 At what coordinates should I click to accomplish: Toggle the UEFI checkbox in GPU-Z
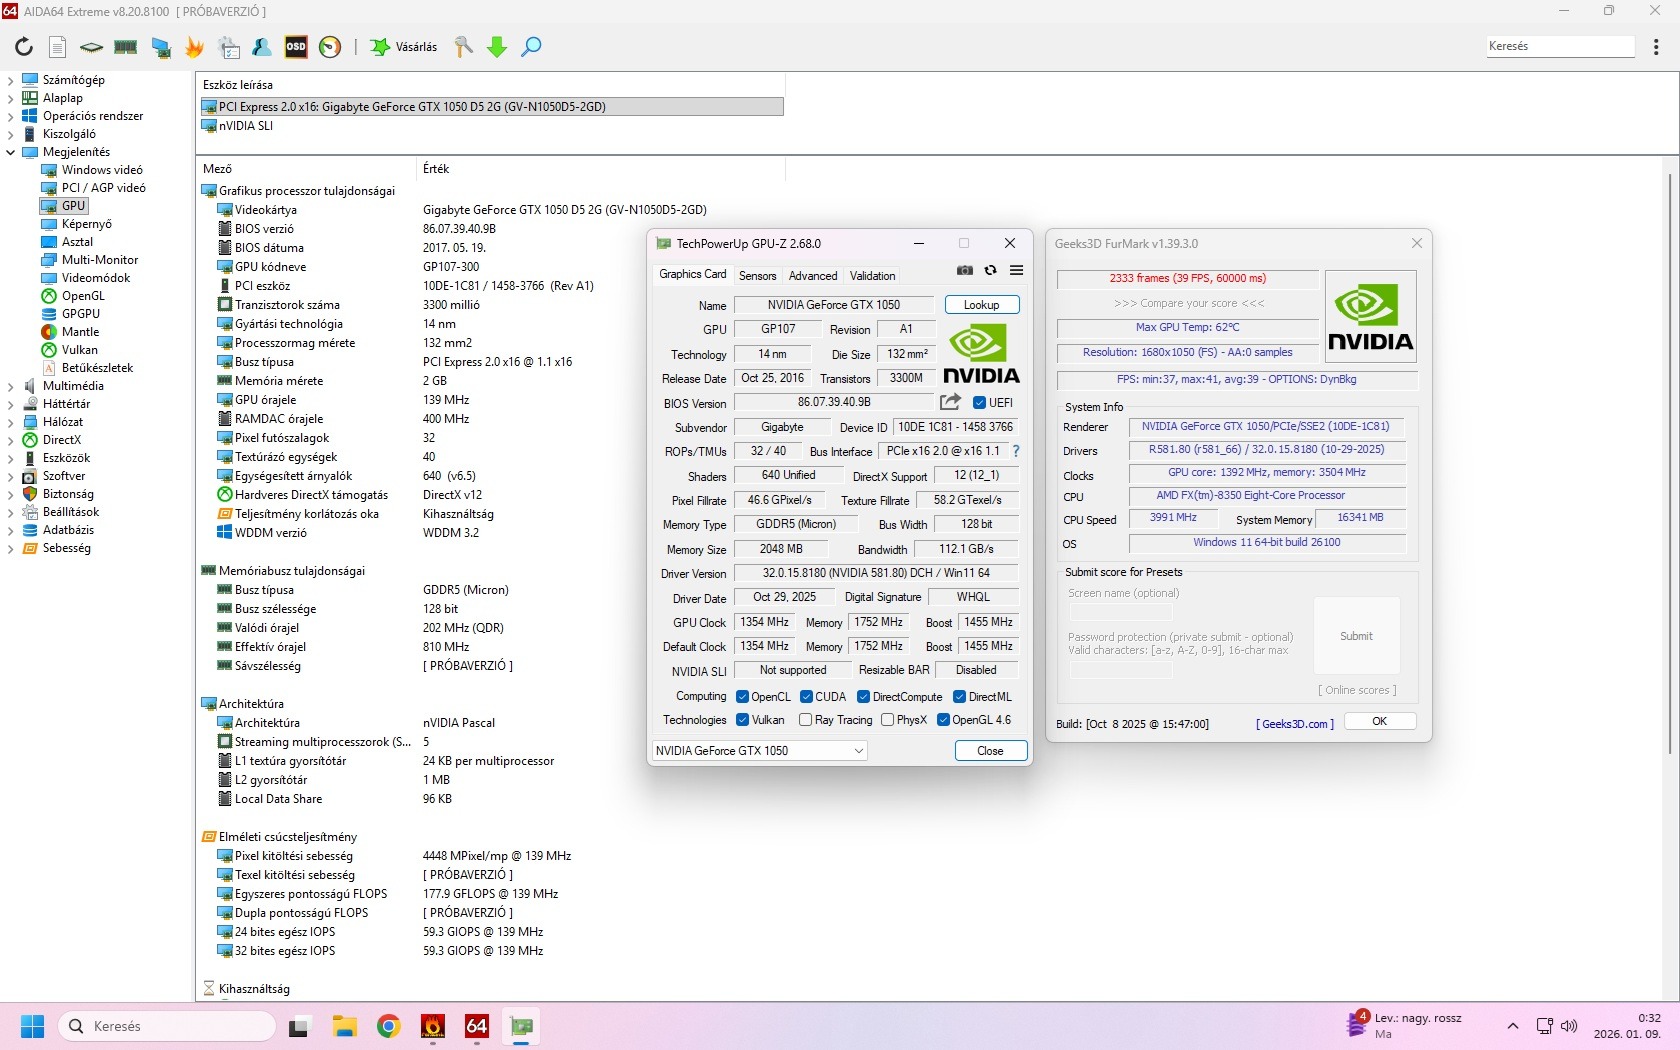979,403
